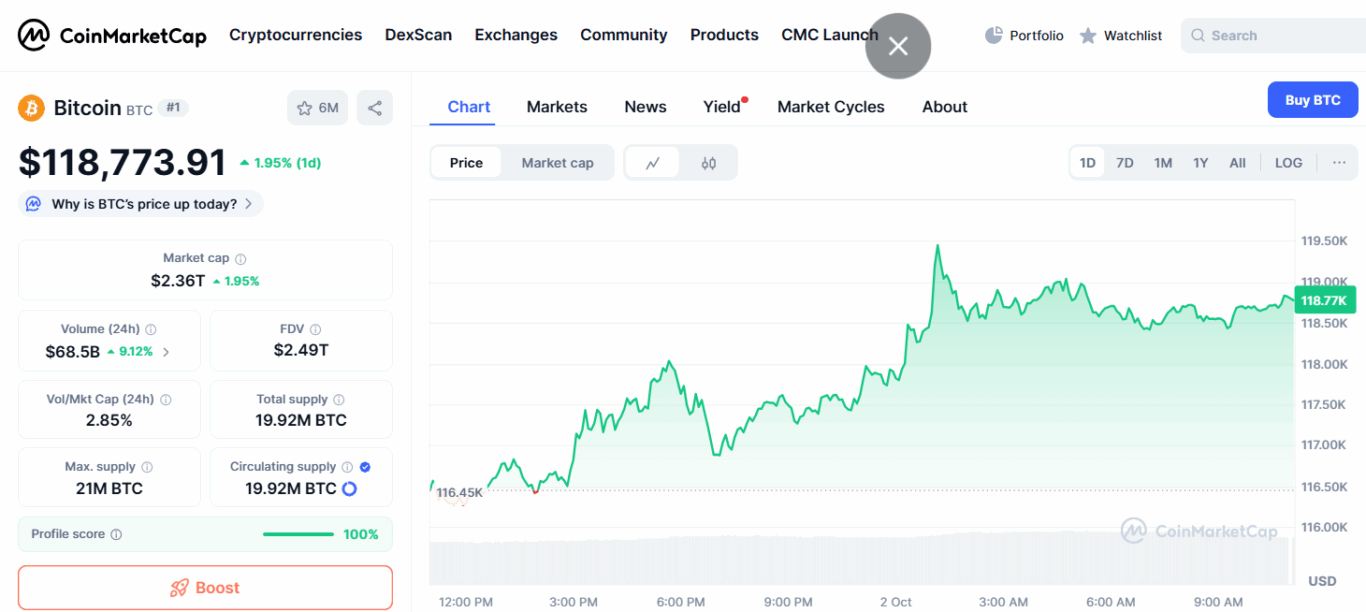Click the CoinMarketCap logo
The image size is (1366, 612).
(x=112, y=36)
